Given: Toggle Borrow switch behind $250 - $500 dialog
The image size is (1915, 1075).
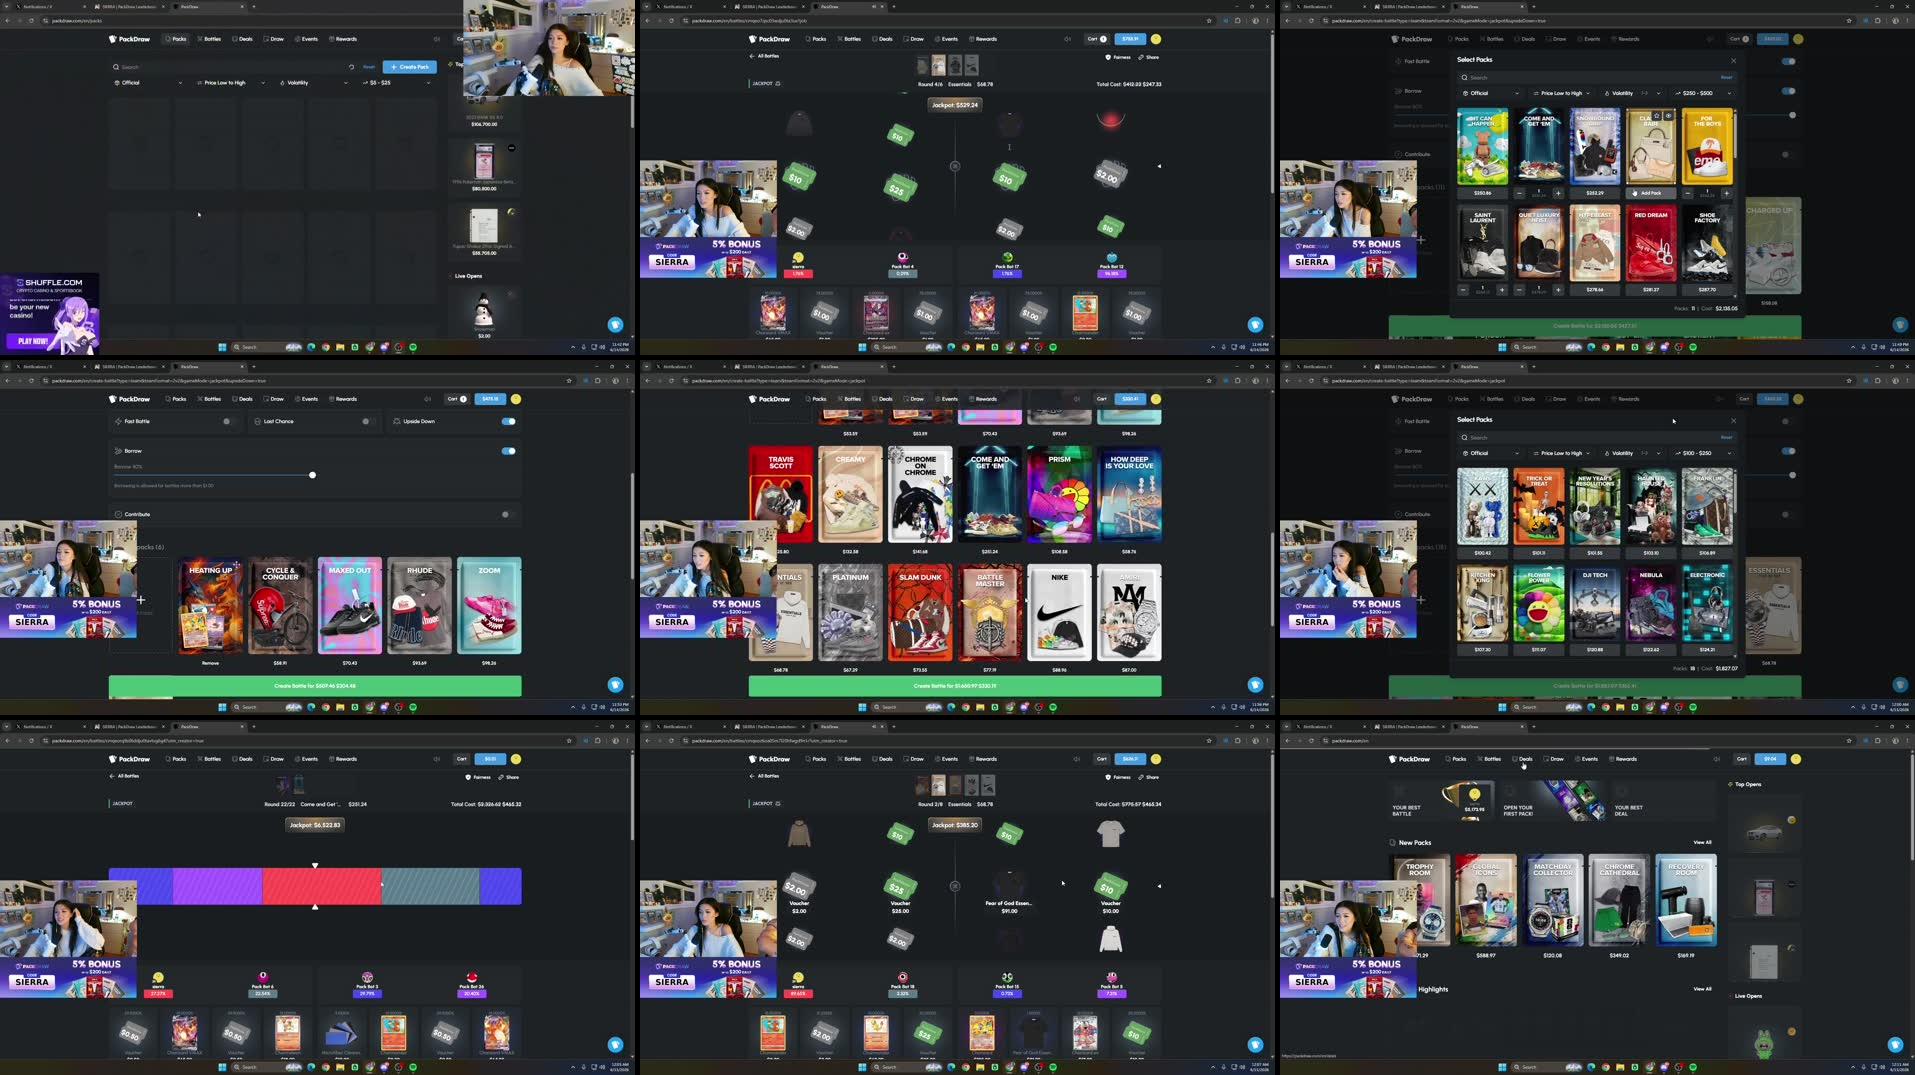Looking at the screenshot, I should click(1788, 91).
